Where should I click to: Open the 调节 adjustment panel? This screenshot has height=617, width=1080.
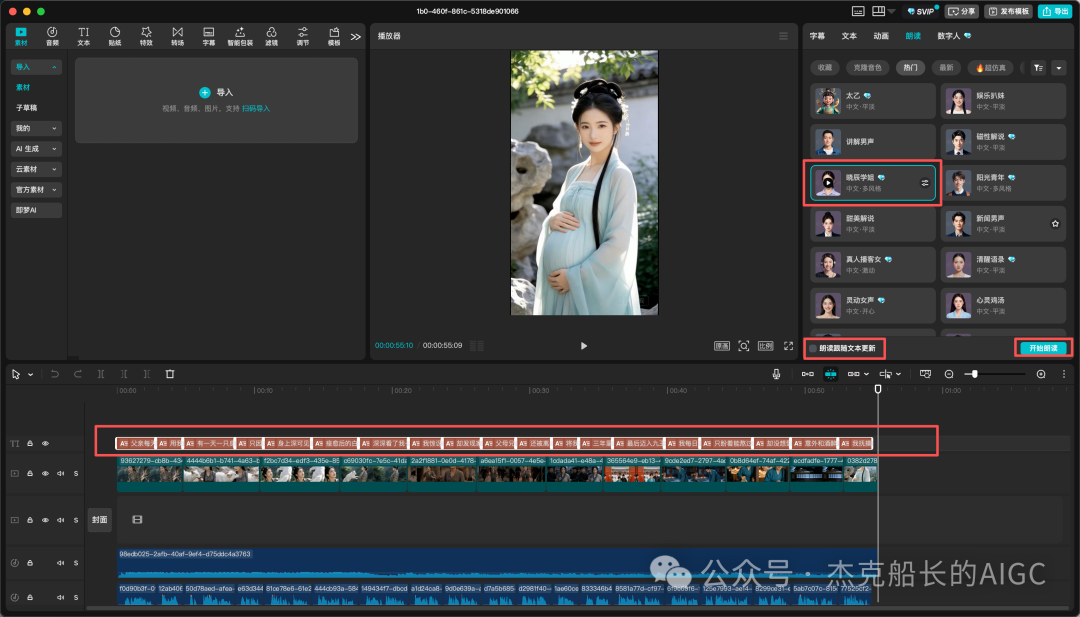click(303, 36)
